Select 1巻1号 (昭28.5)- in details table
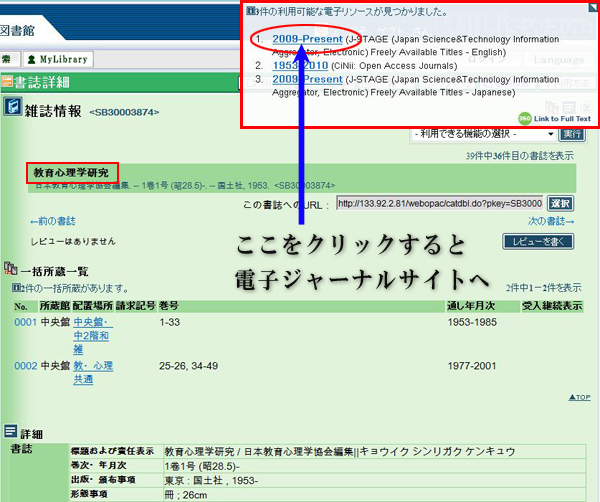The height and width of the screenshot is (502, 600). coord(202,466)
